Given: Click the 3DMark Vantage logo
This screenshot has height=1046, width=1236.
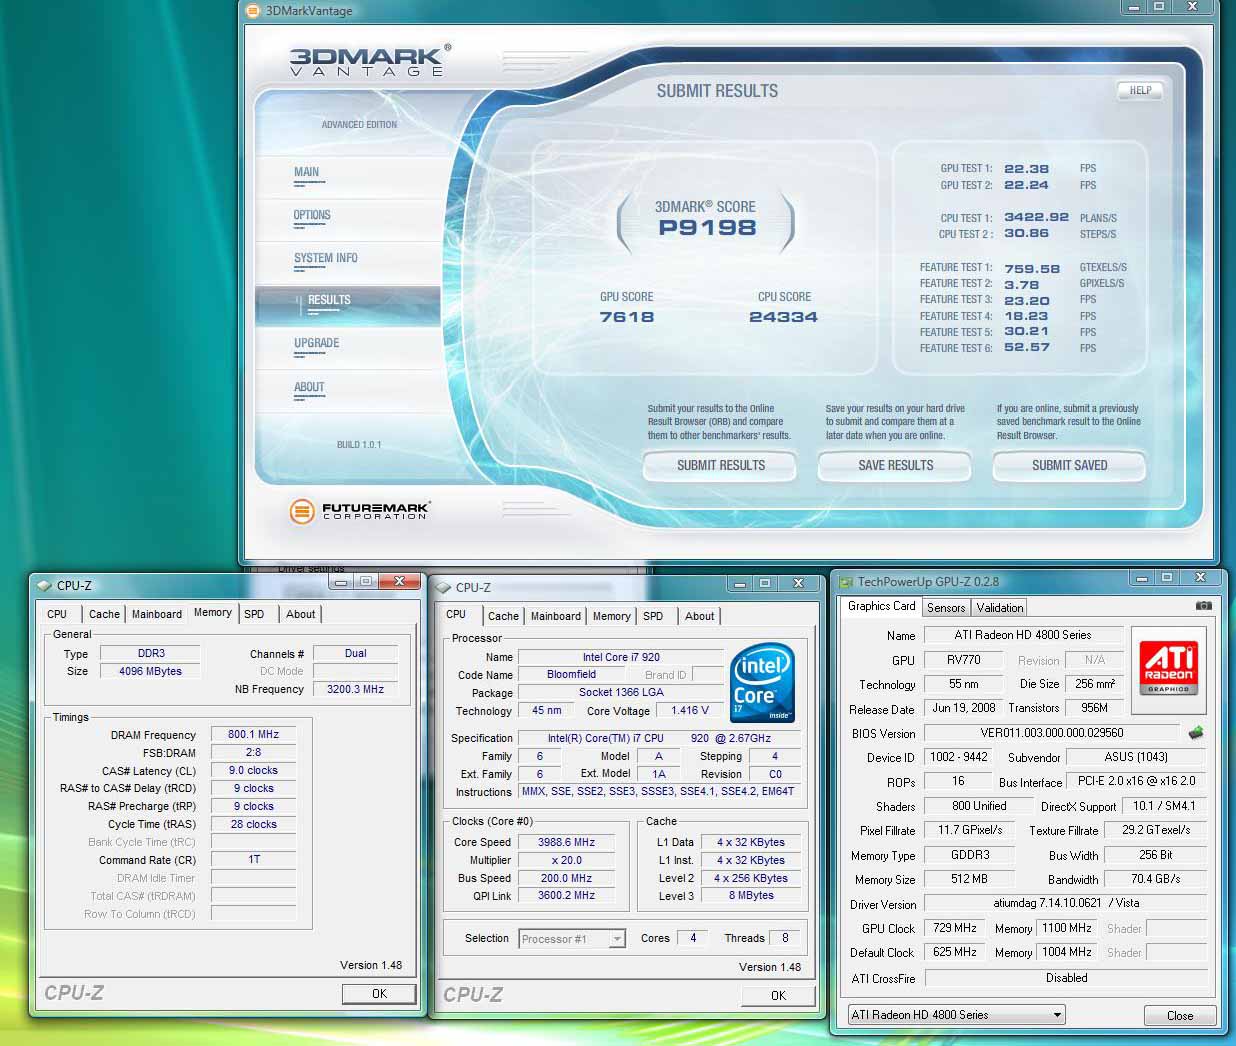Looking at the screenshot, I should pos(369,60).
